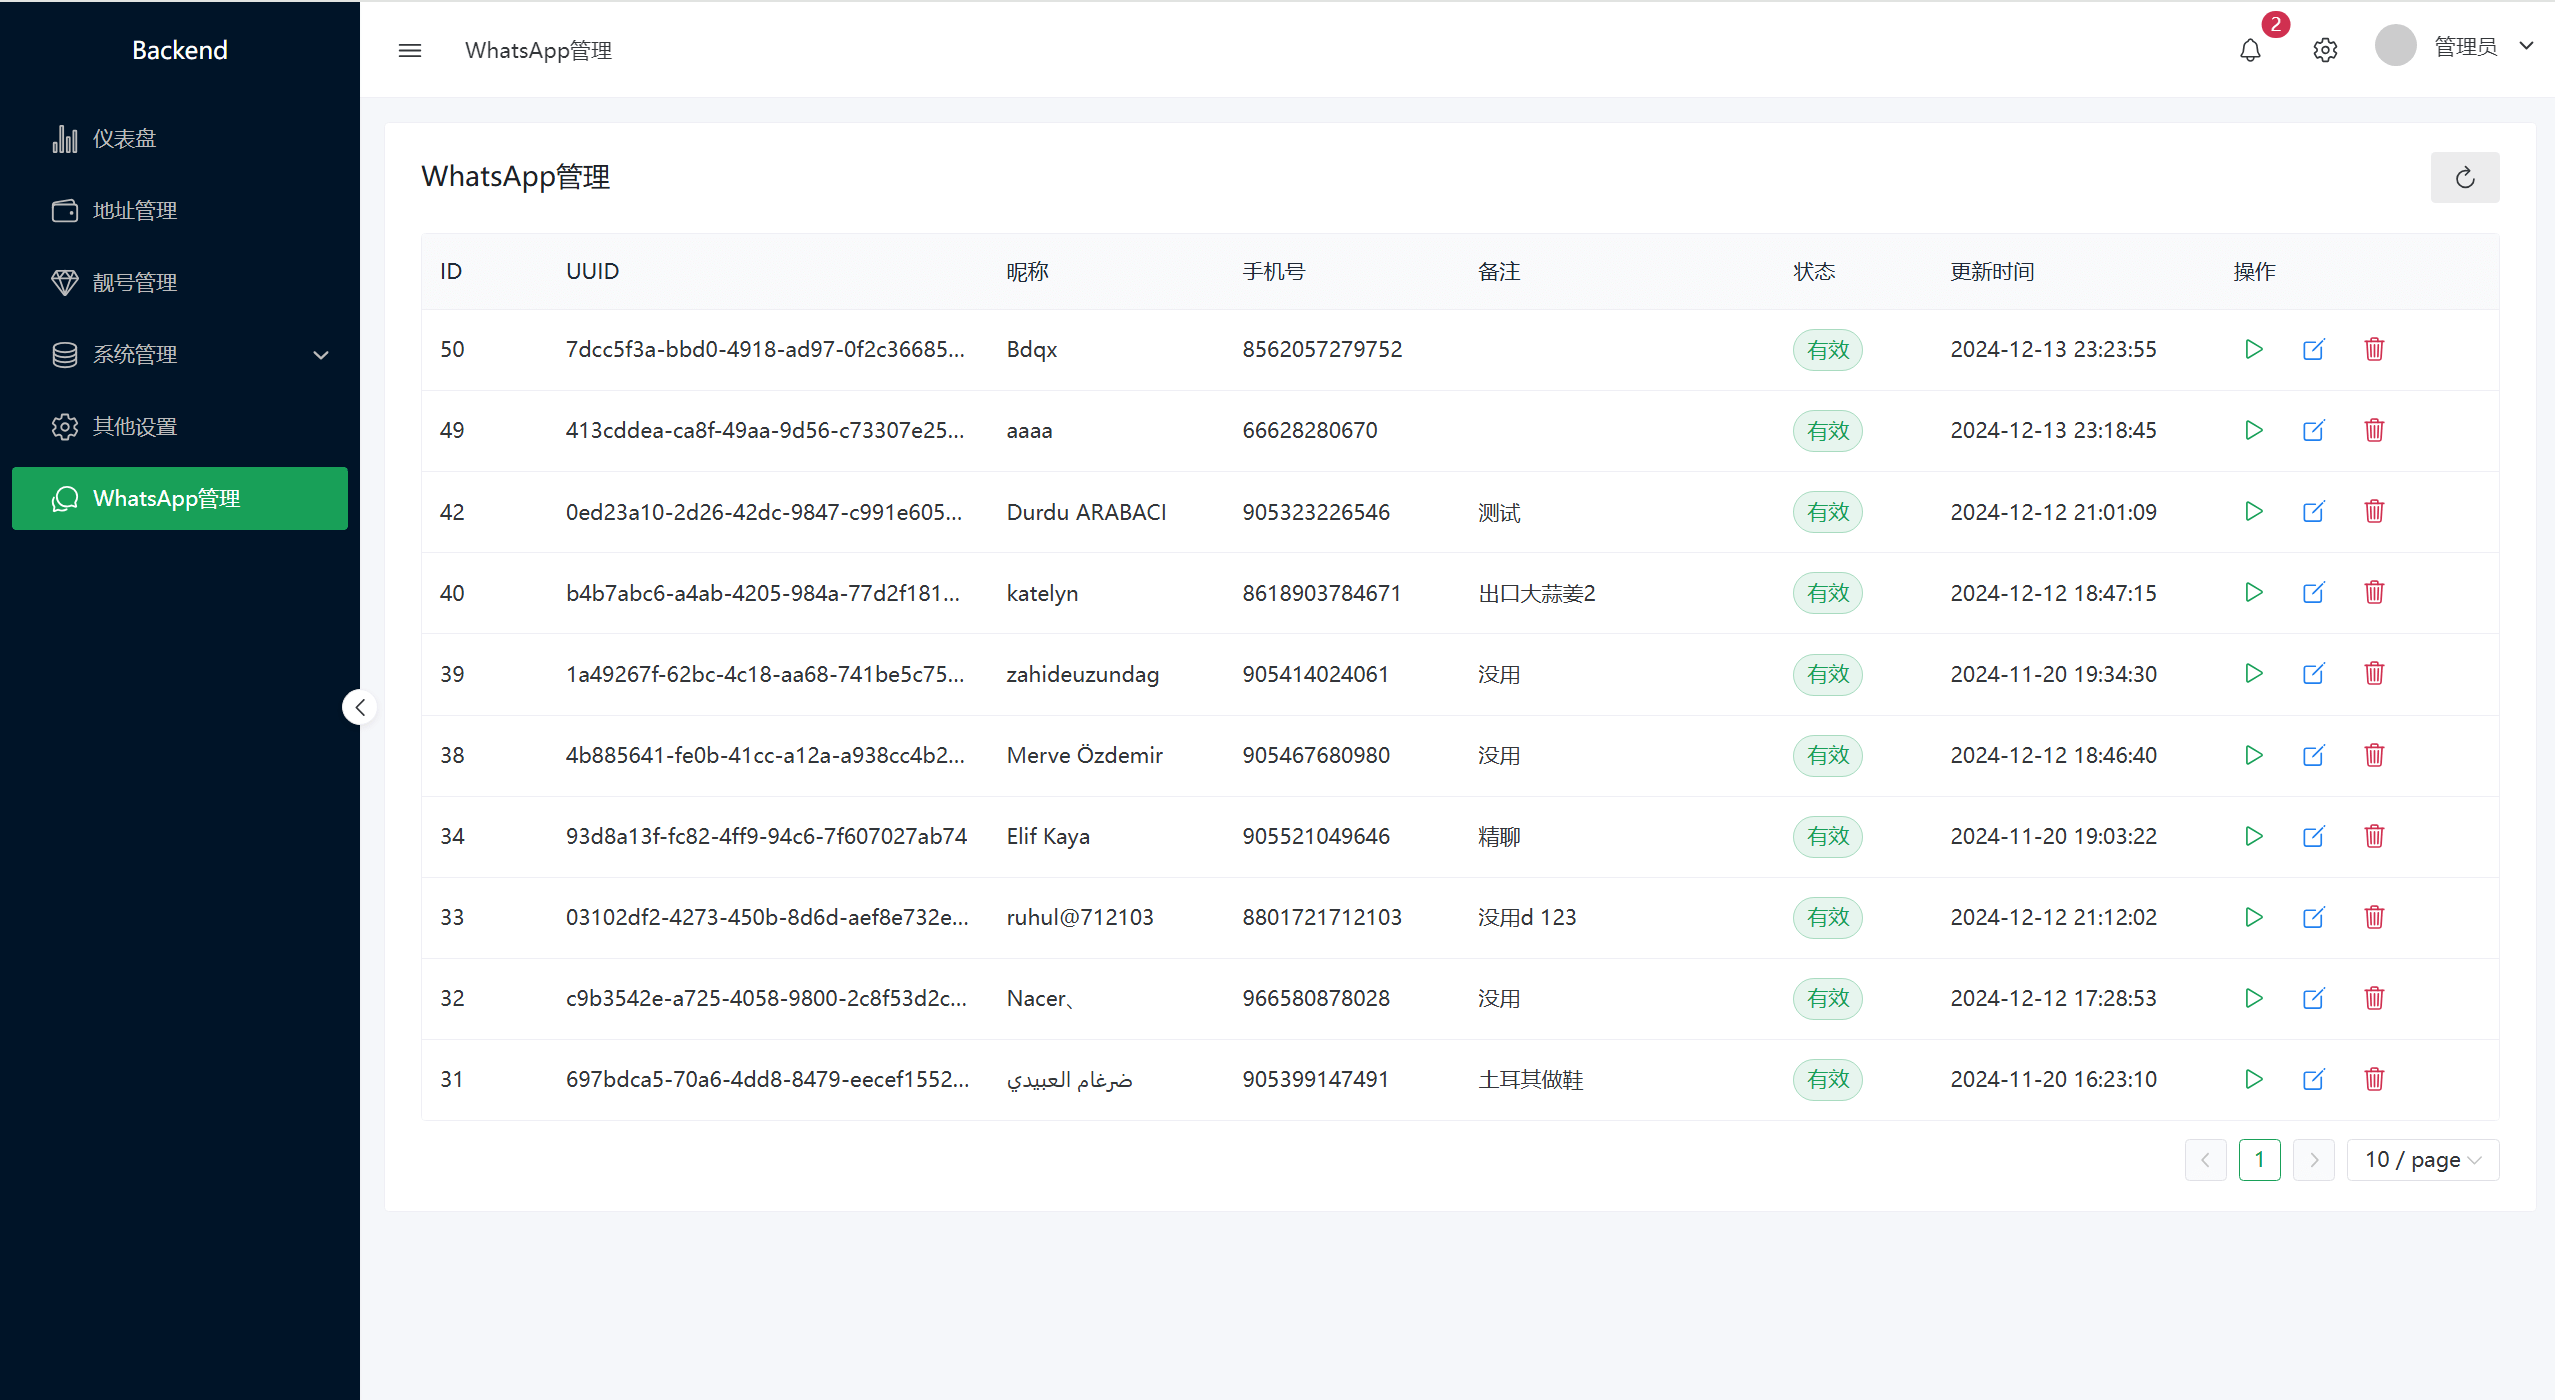Viewport: 2555px width, 1400px height.
Task: Click the refresh table button
Action: coord(2465,177)
